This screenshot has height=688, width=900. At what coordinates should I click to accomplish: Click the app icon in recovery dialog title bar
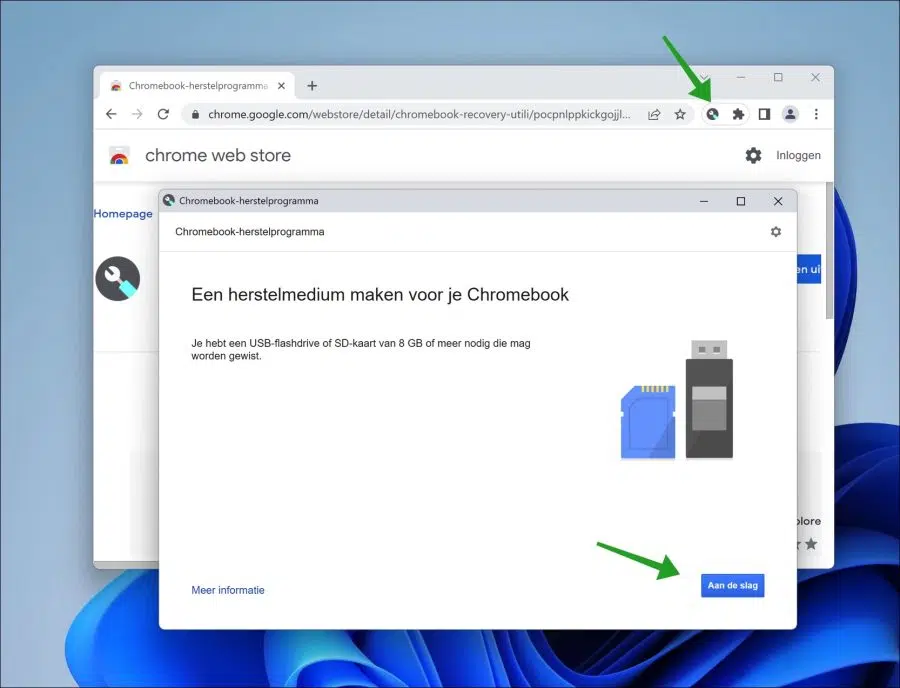point(169,200)
